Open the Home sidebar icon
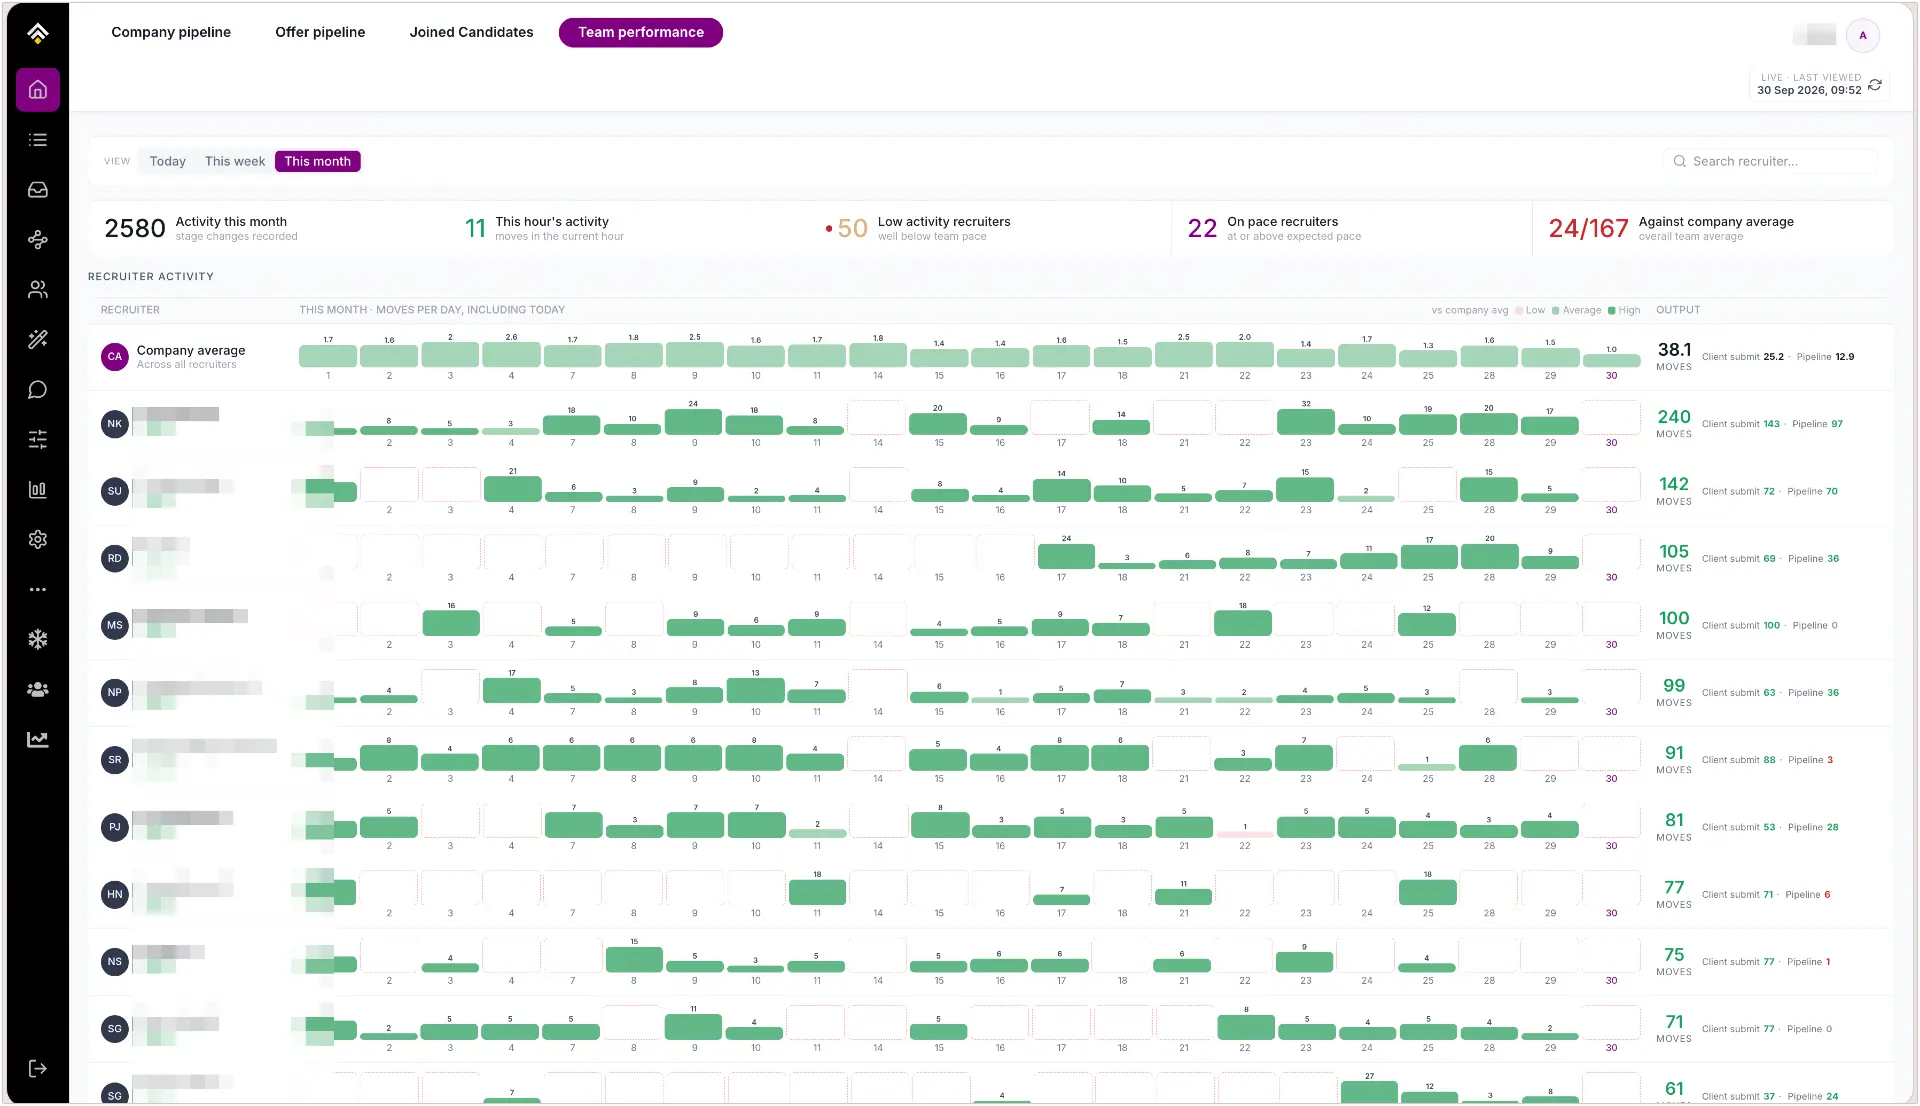 pyautogui.click(x=38, y=90)
